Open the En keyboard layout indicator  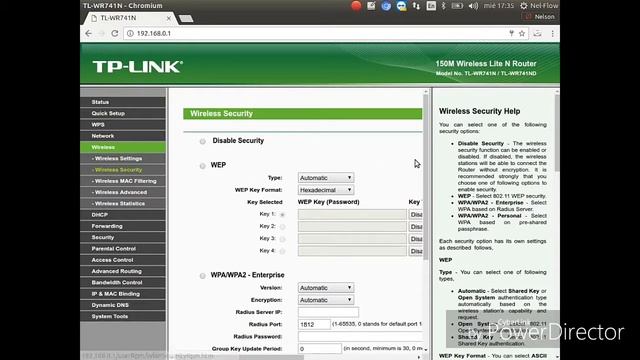(x=431, y=6)
